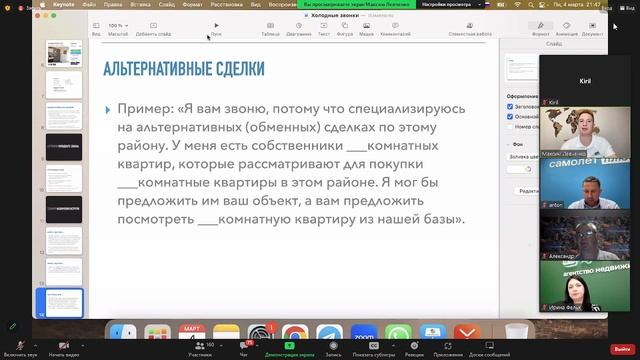Open the Вставка menu
Image resolution: width=640 pixels, height=360 pixels.
tap(140, 4)
